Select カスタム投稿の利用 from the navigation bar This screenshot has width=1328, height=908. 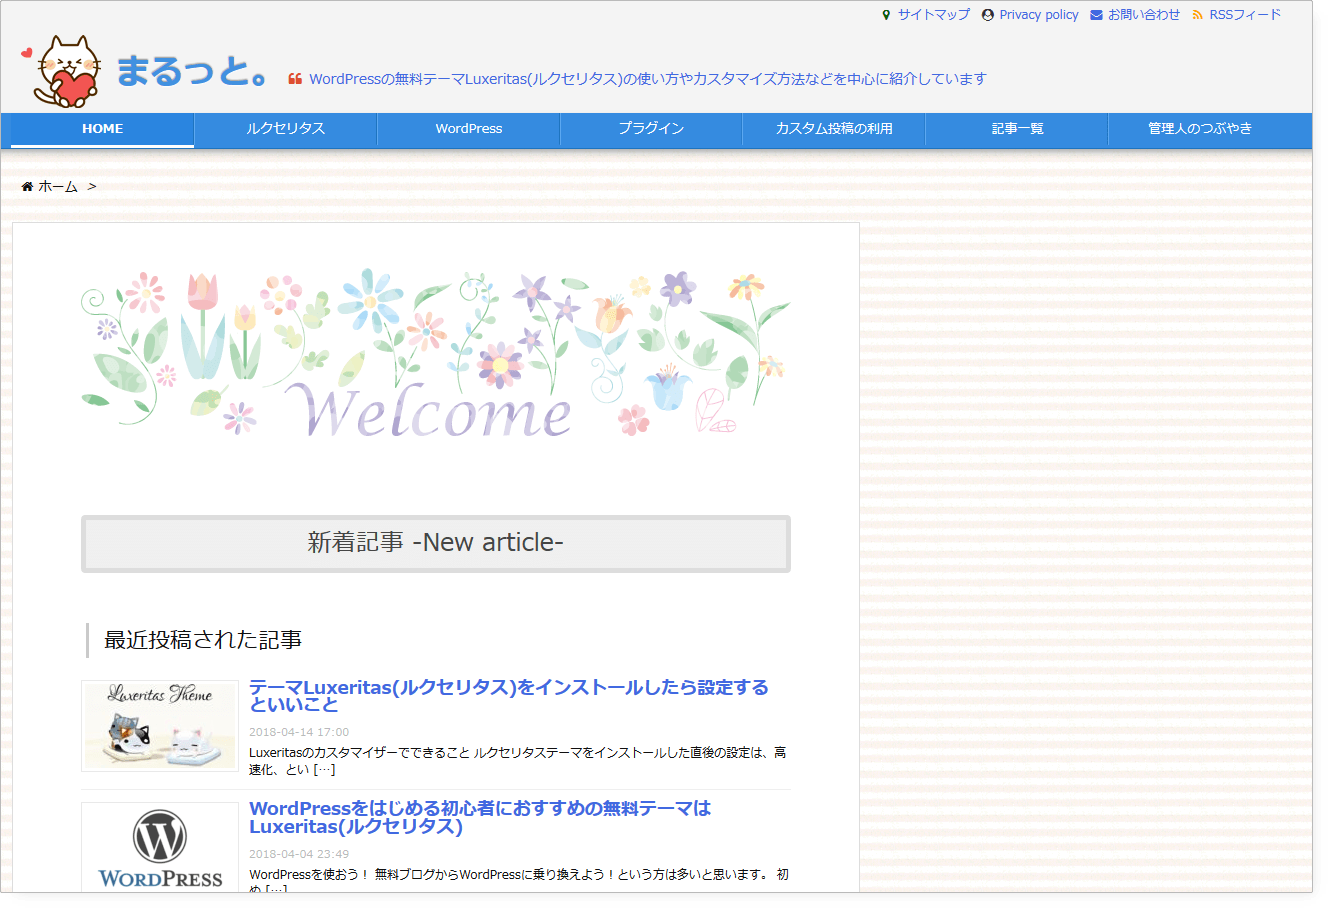833,131
